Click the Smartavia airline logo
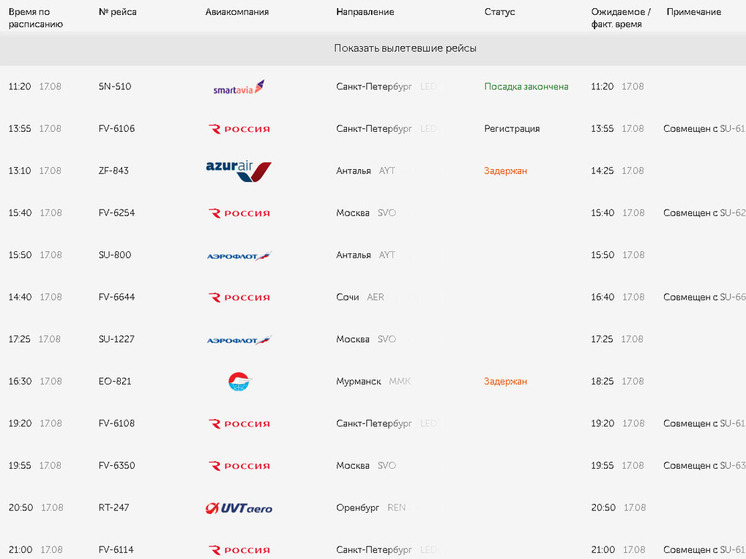 (x=239, y=87)
